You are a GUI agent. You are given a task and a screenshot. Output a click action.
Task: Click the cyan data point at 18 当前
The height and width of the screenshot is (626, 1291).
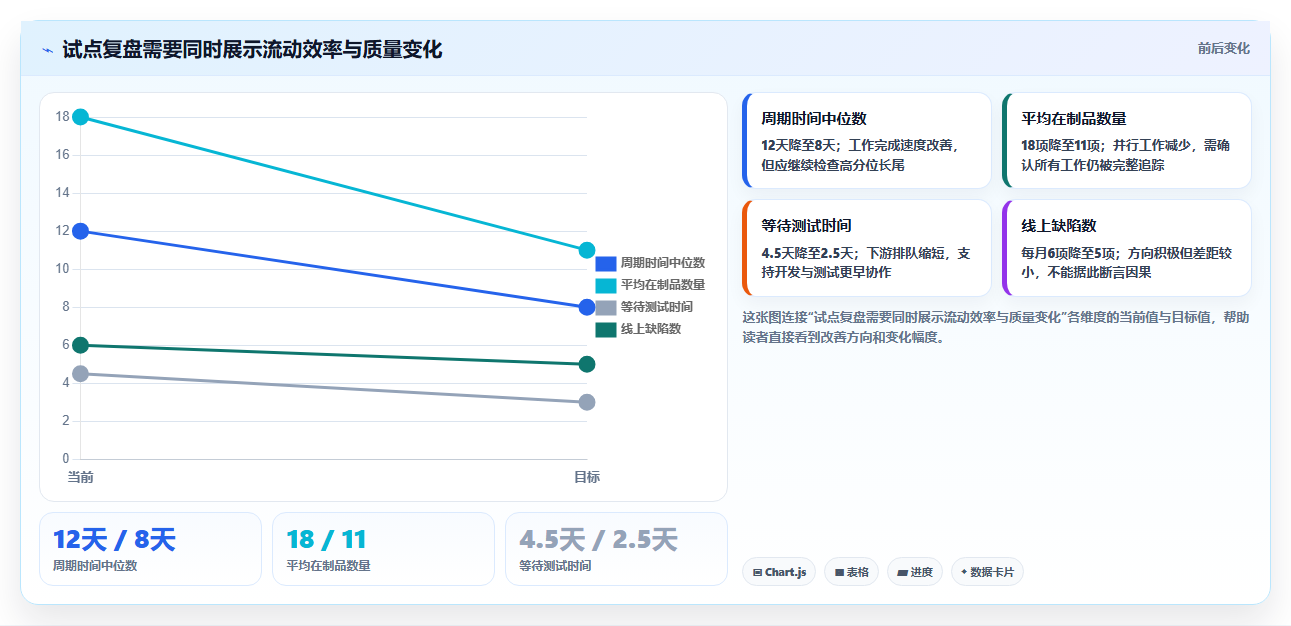coord(81,117)
